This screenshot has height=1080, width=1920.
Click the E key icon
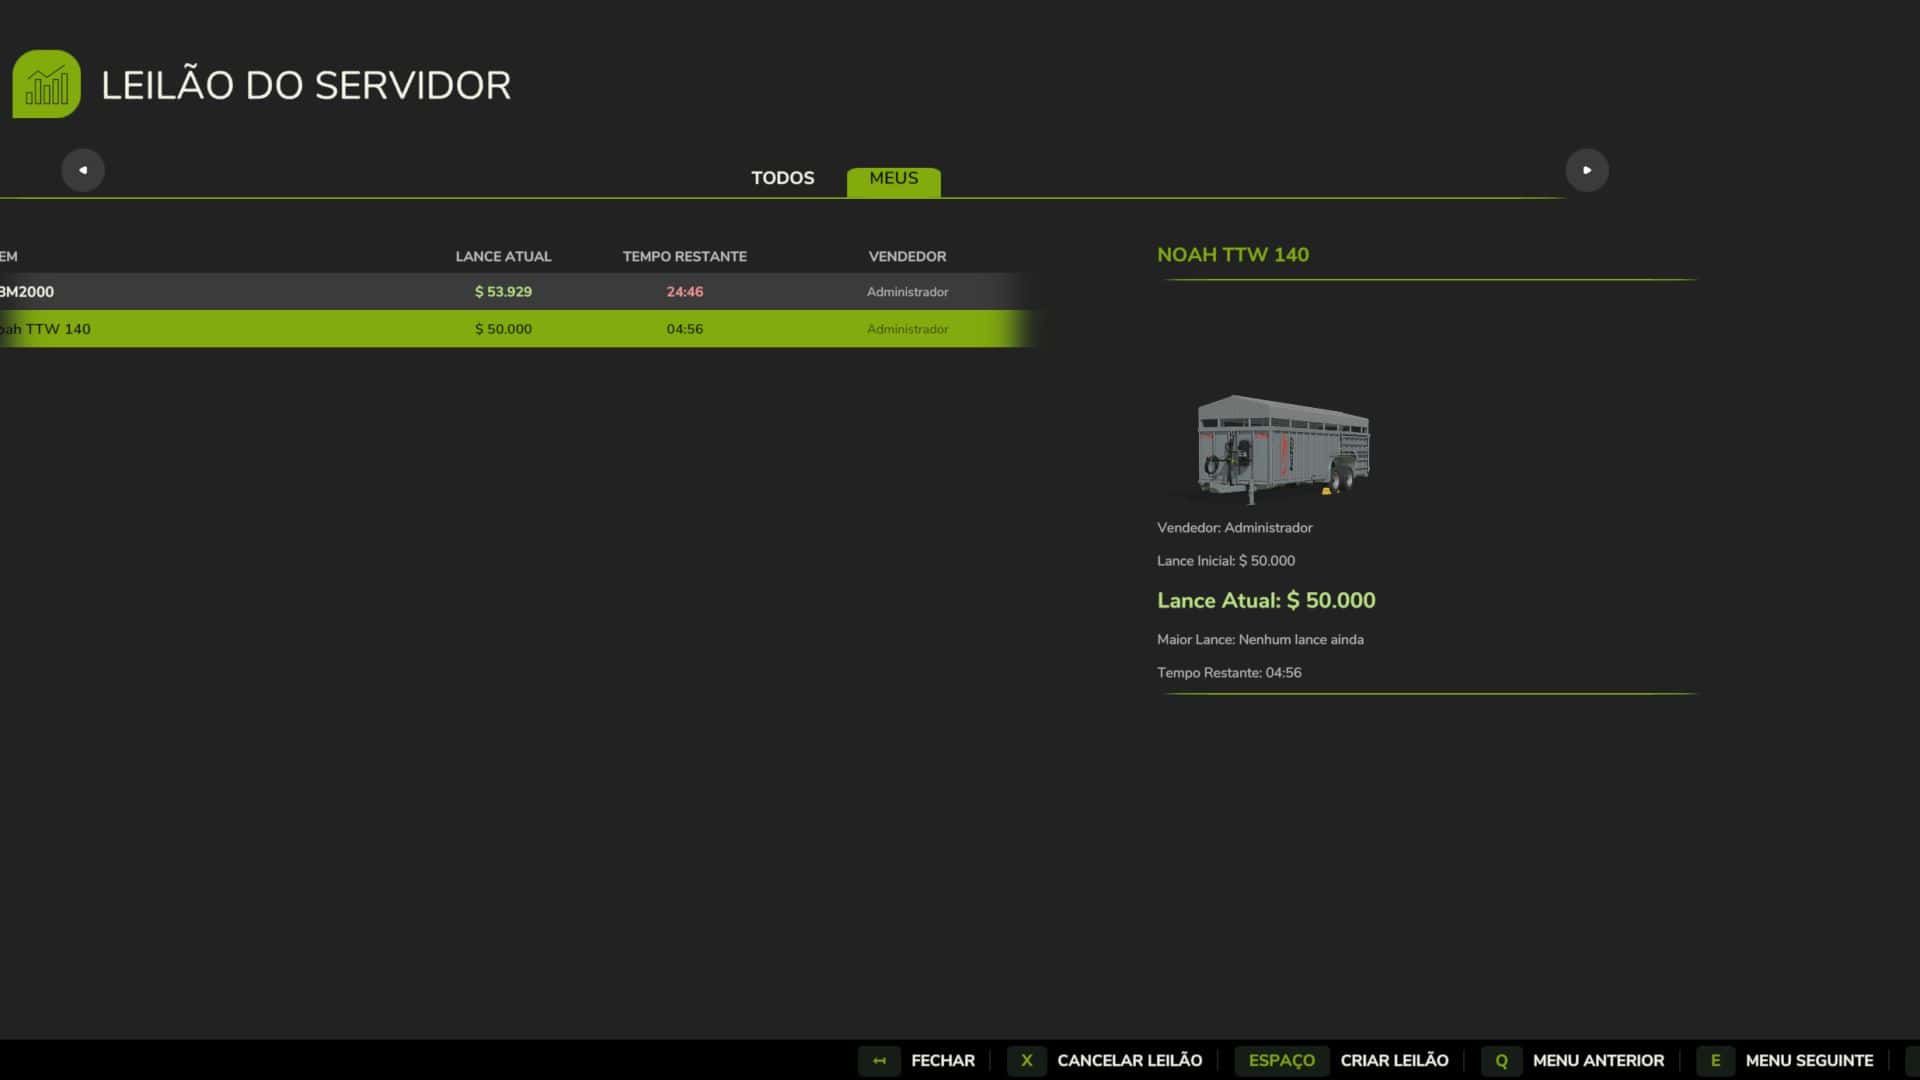(x=1715, y=1061)
